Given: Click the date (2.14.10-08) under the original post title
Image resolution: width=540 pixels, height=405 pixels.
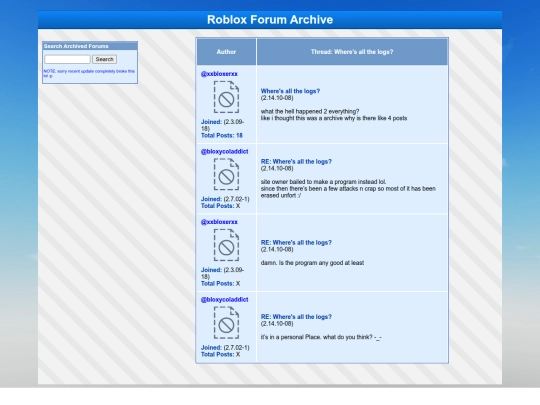Looking at the screenshot, I should click(277, 98).
